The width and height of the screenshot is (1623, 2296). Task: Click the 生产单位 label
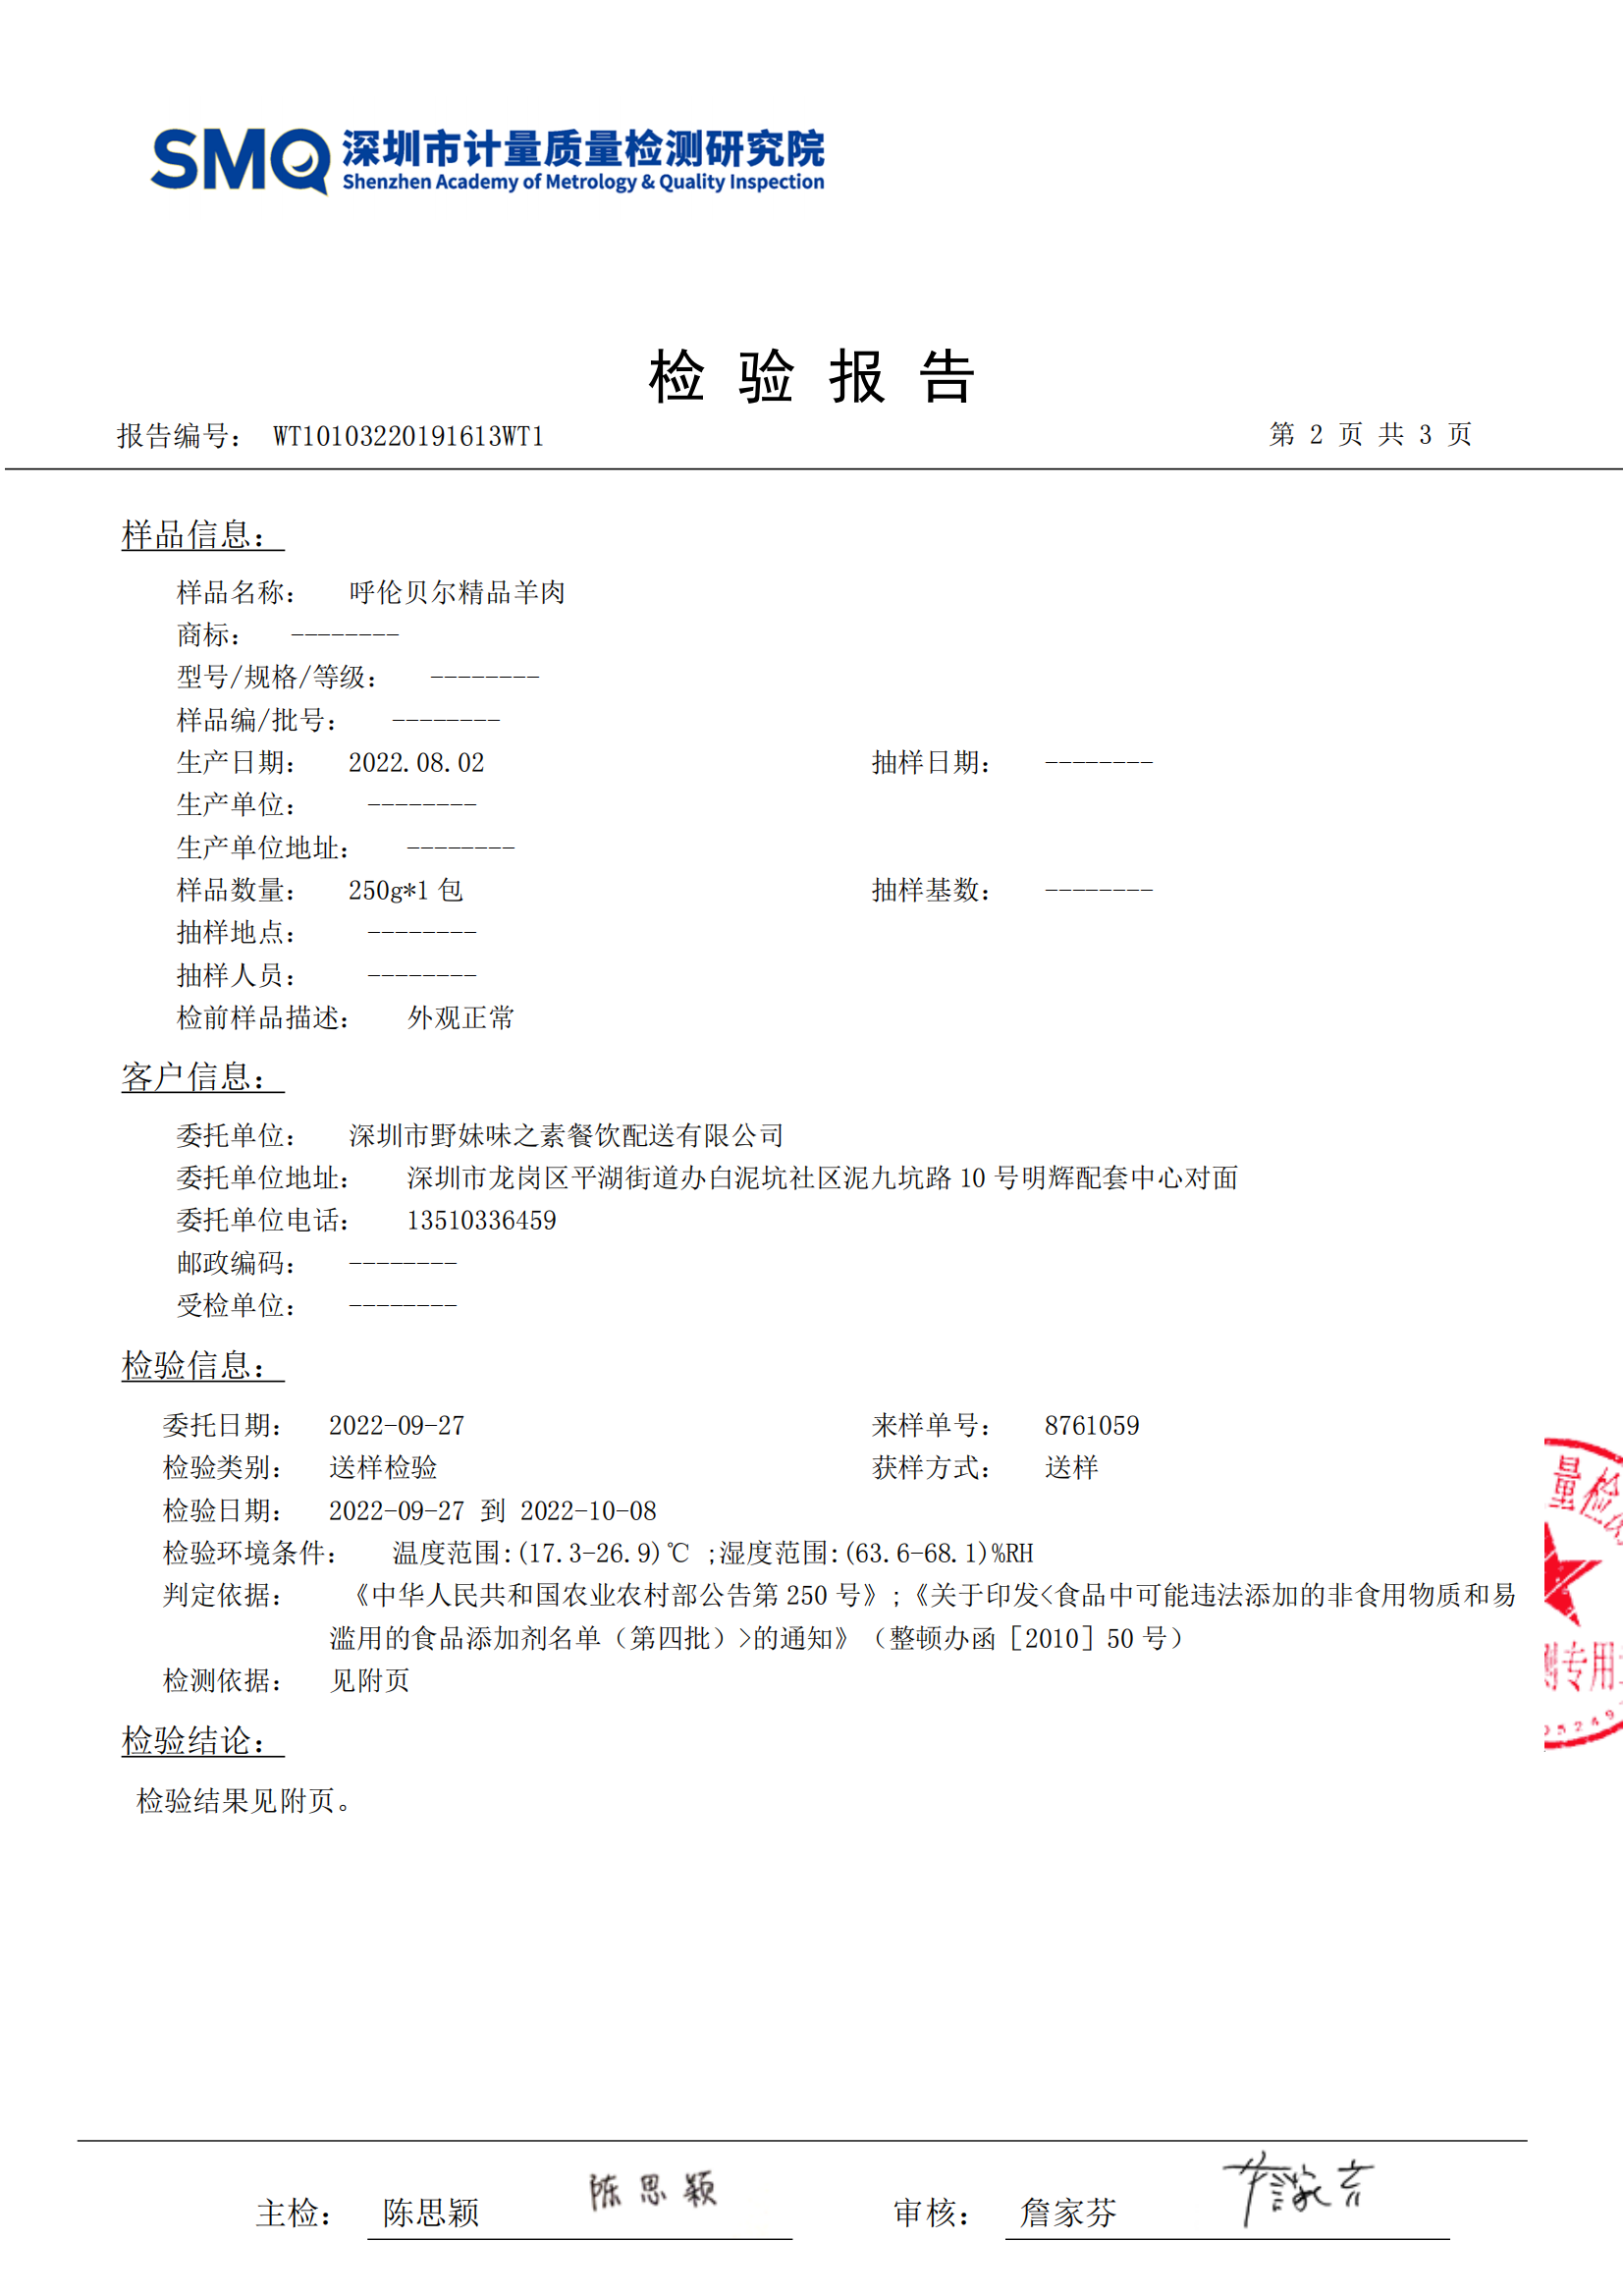tap(237, 805)
